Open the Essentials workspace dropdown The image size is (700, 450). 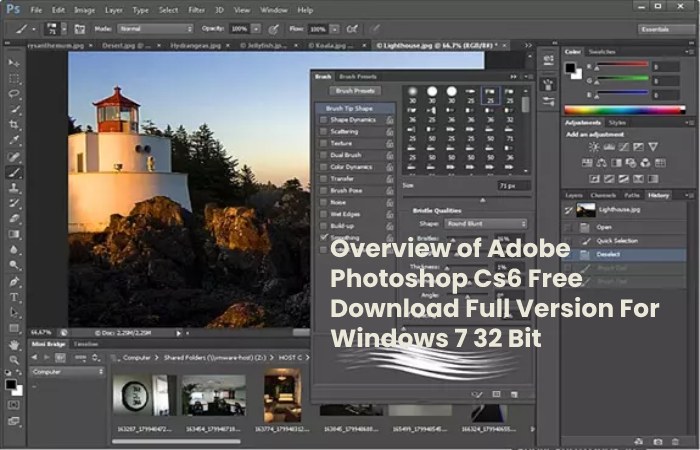pyautogui.click(x=666, y=29)
